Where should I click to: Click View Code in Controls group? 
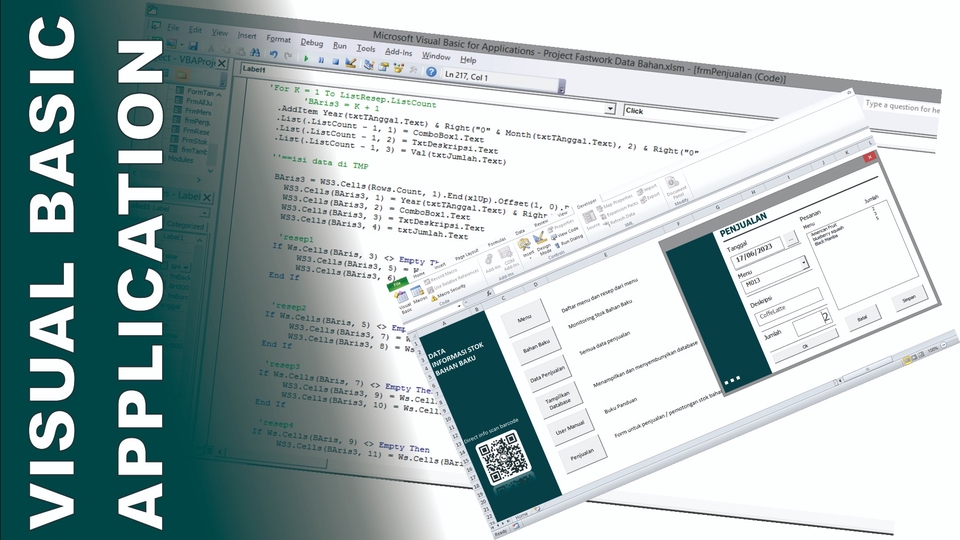[563, 234]
